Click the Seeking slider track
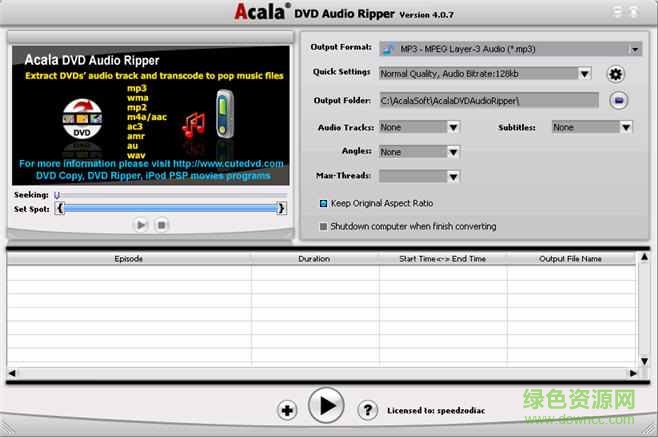Screen dimensions: 658x438 point(170,195)
